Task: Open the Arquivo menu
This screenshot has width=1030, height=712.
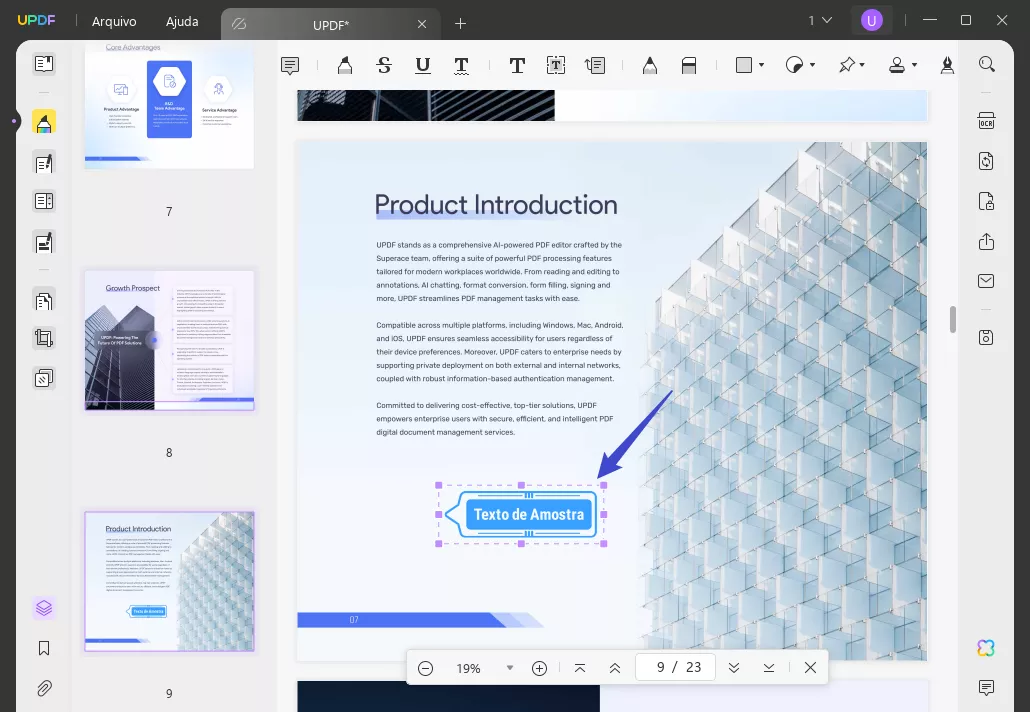Action: 114,21
